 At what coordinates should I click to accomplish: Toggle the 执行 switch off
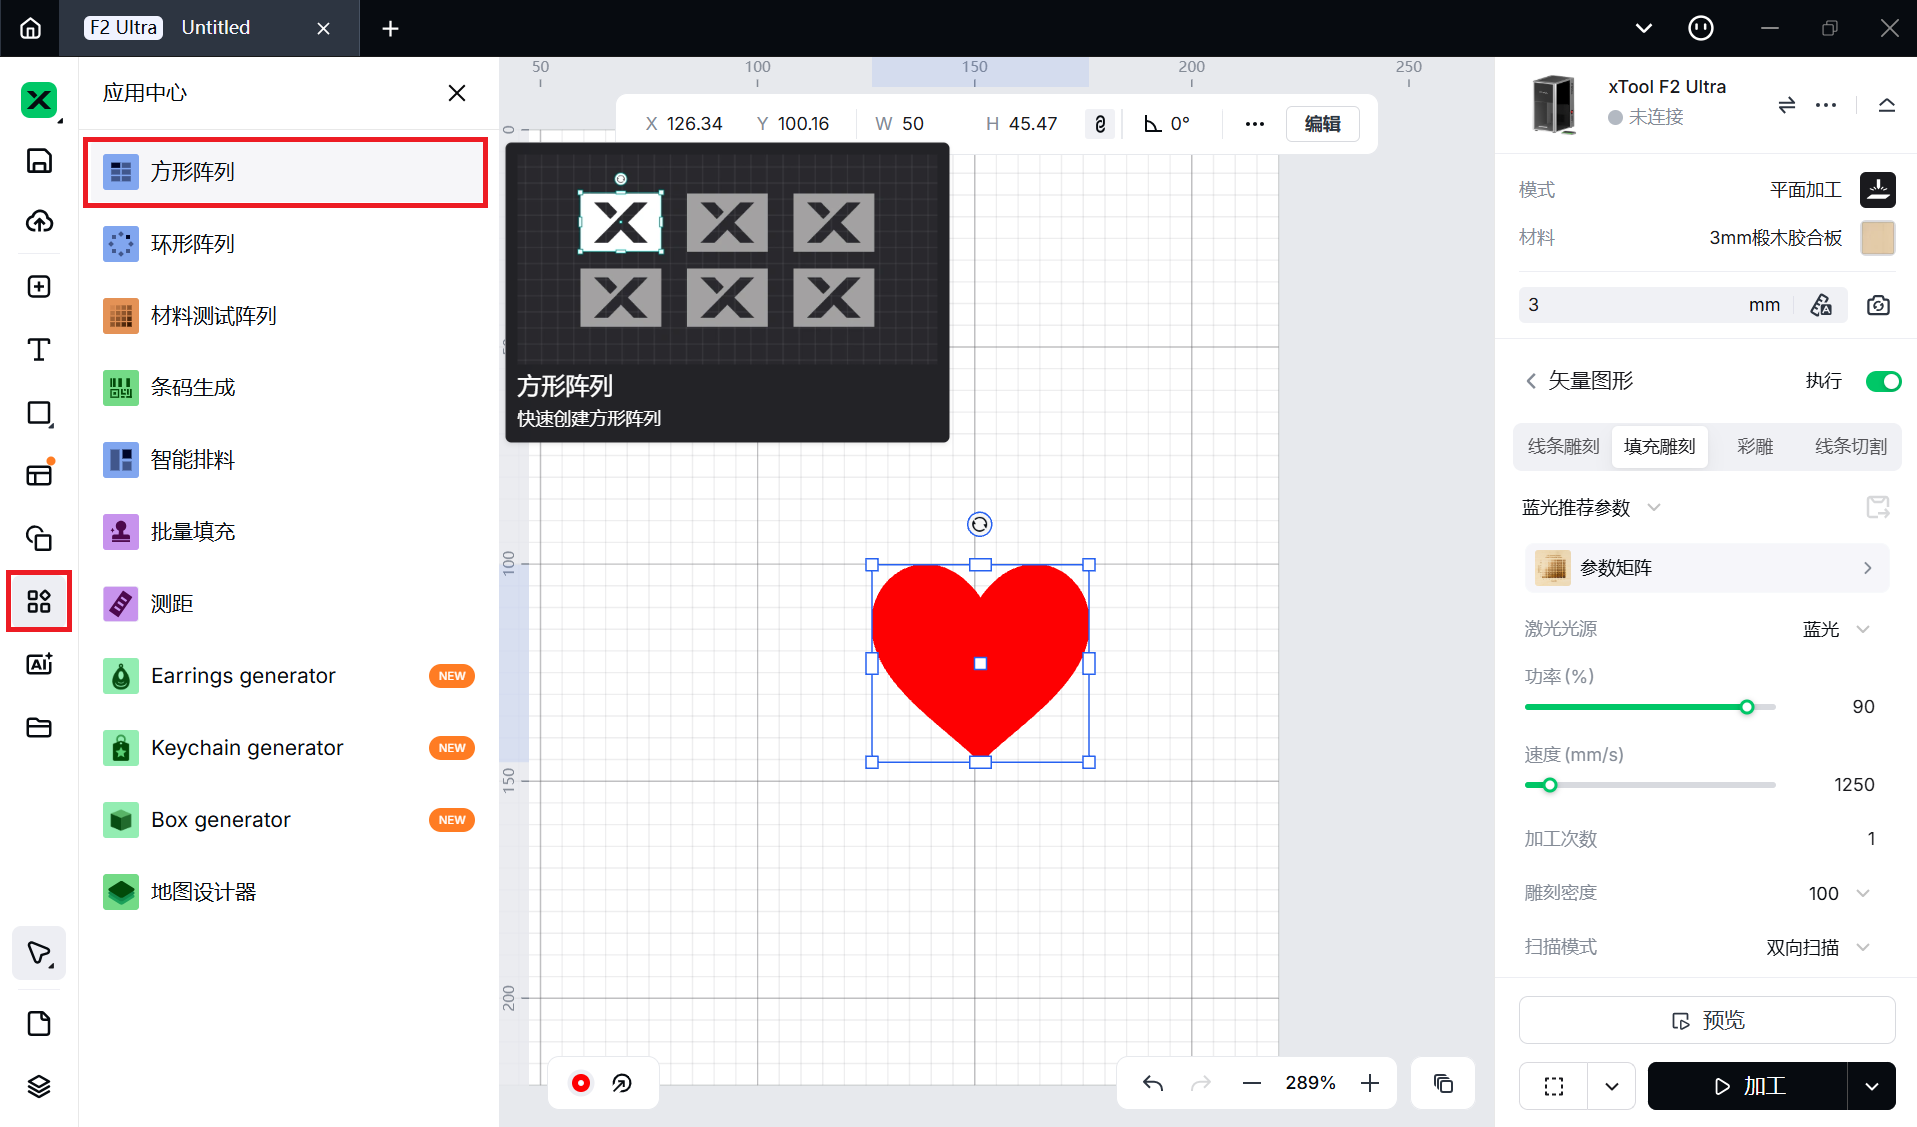coord(1883,381)
